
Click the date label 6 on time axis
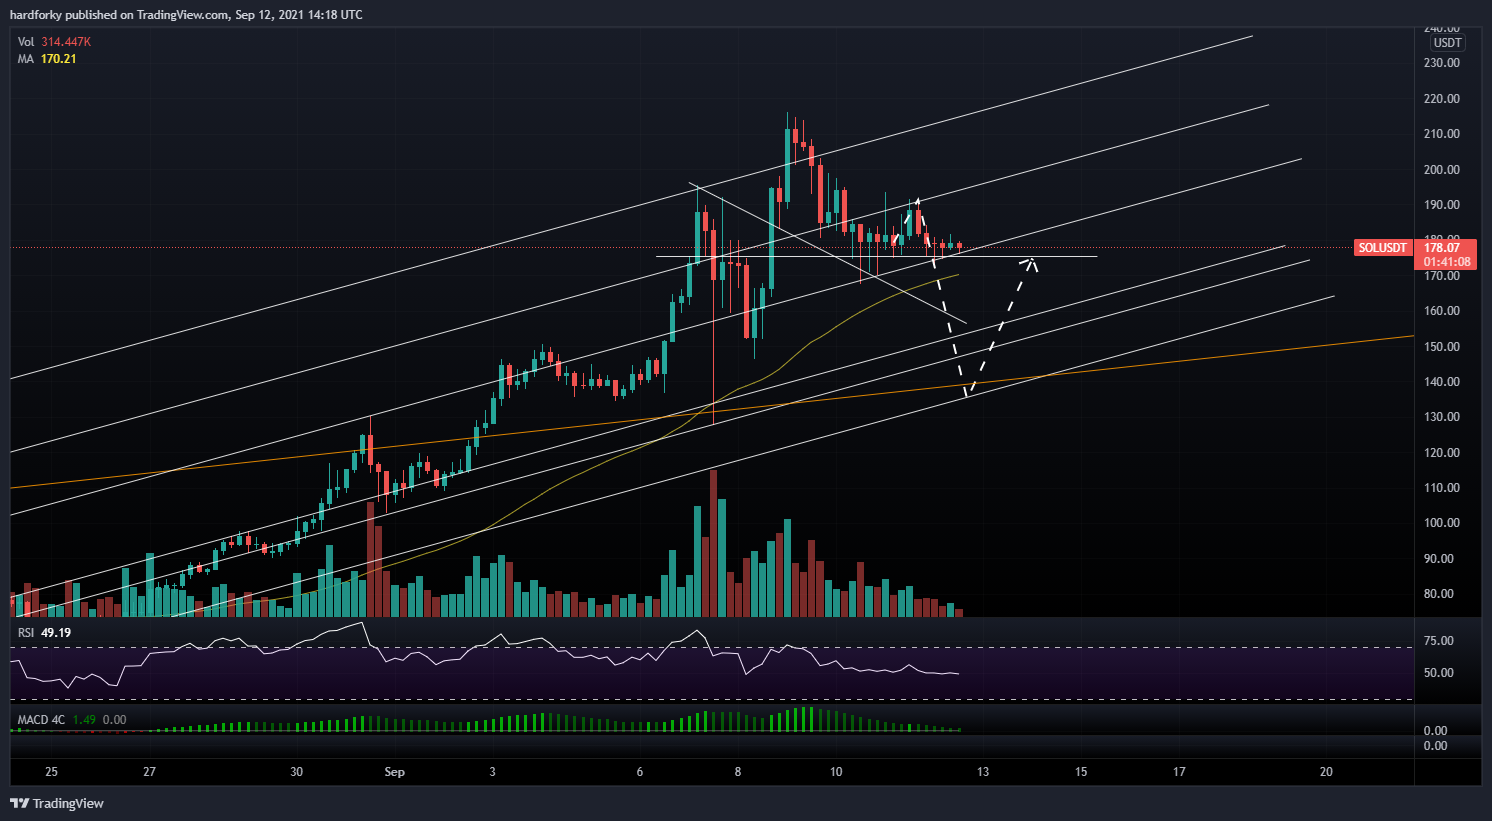639,772
